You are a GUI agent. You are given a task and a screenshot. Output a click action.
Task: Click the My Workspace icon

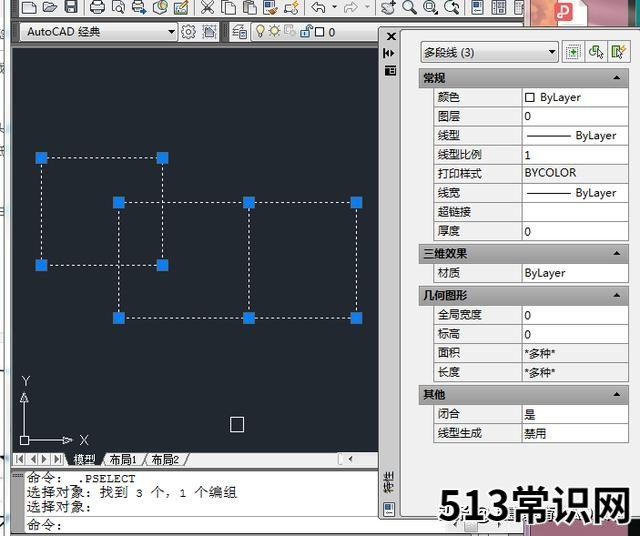(209, 32)
